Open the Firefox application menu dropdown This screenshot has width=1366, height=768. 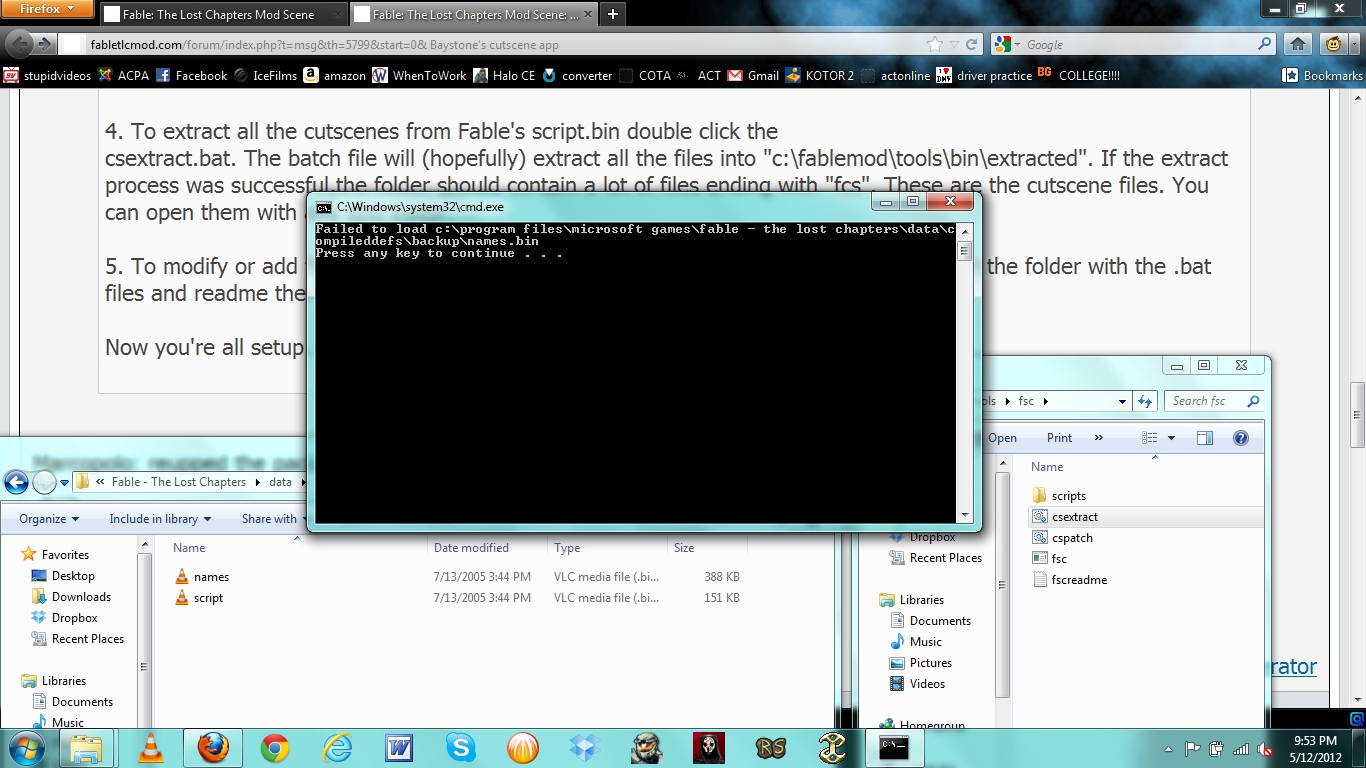(48, 10)
